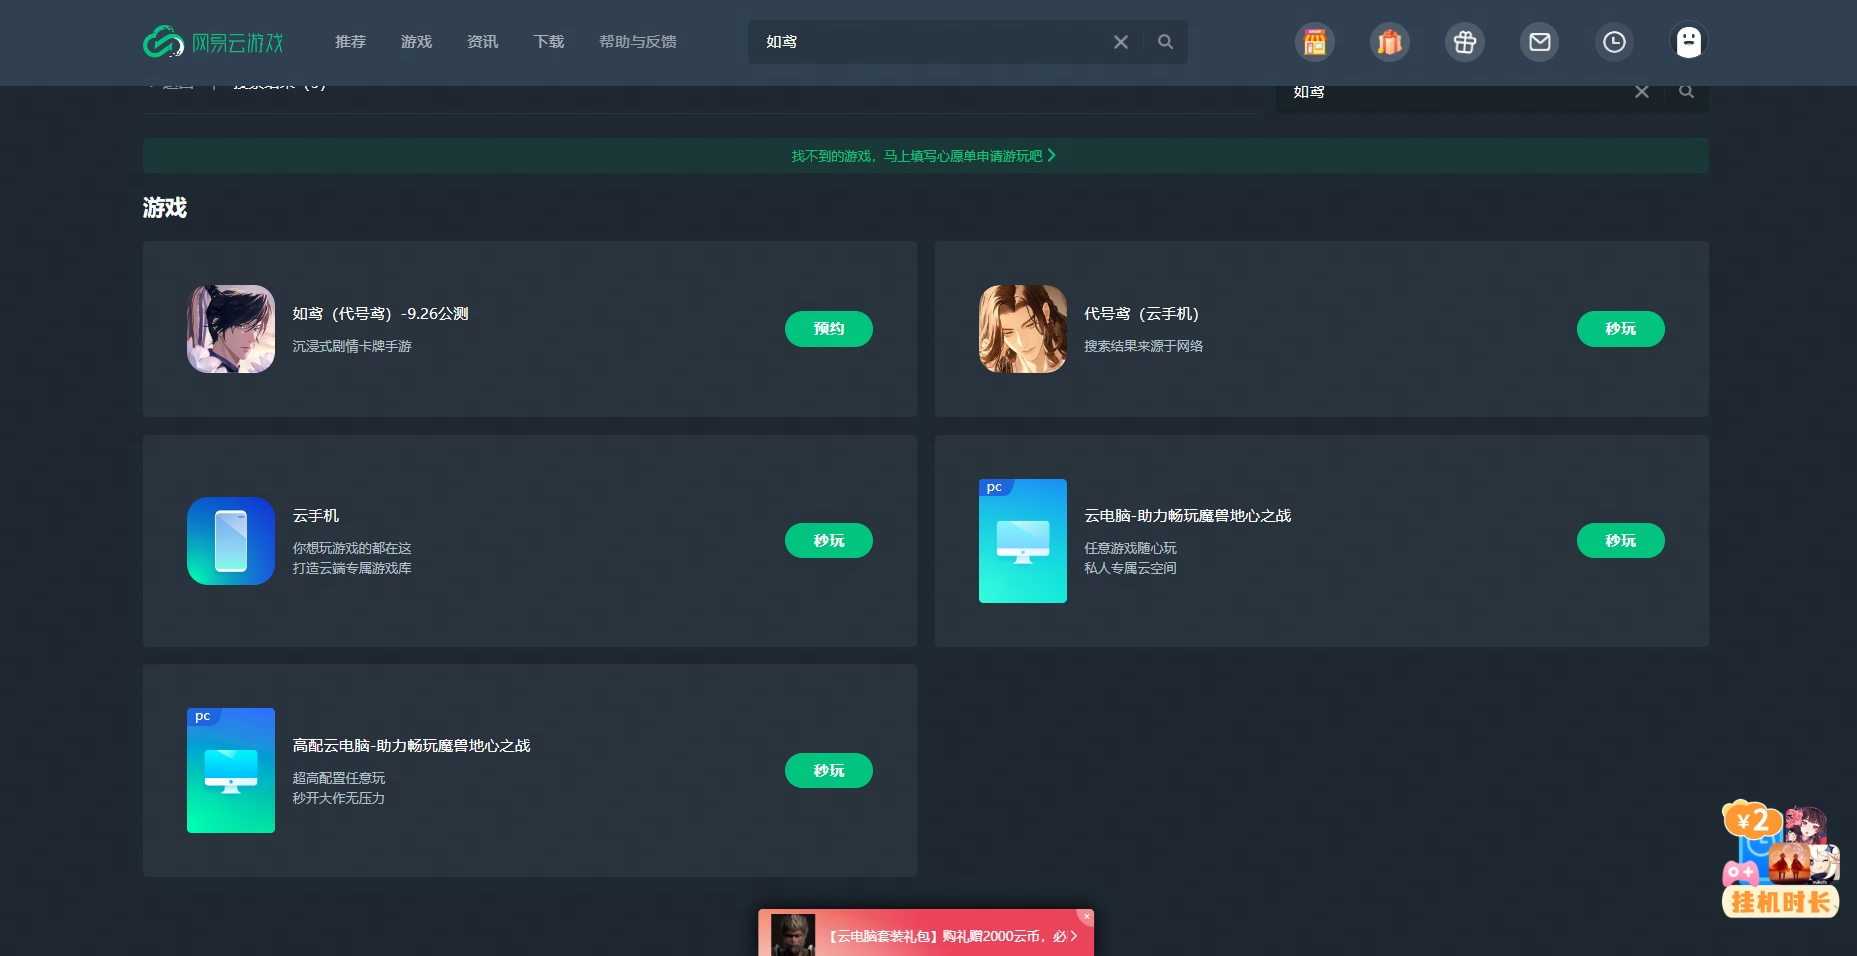Click the 如鸢 game thumbnail image
This screenshot has width=1857, height=956.
231,329
